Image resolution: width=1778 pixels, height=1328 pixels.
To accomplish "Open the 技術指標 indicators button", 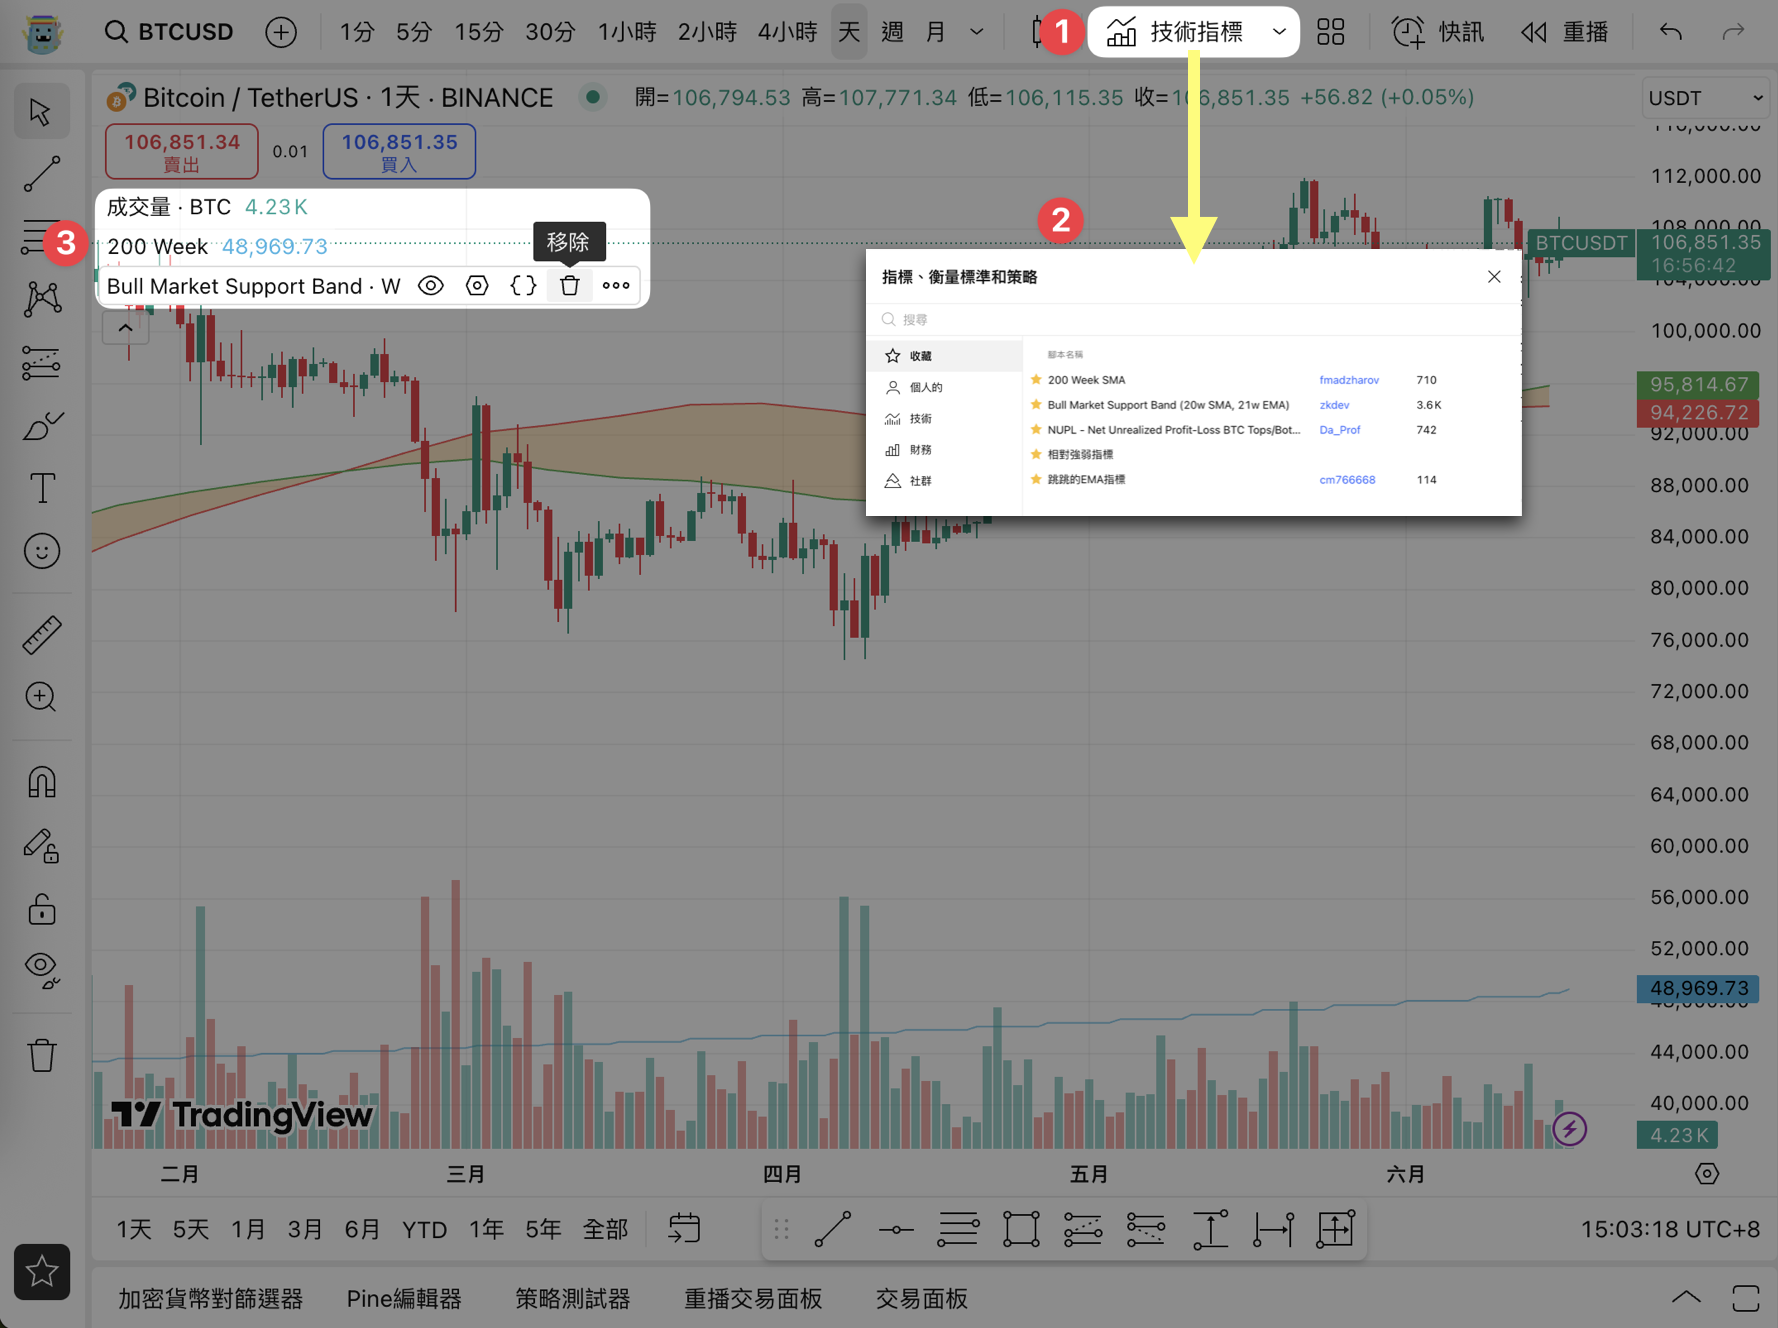I will coord(1174,32).
